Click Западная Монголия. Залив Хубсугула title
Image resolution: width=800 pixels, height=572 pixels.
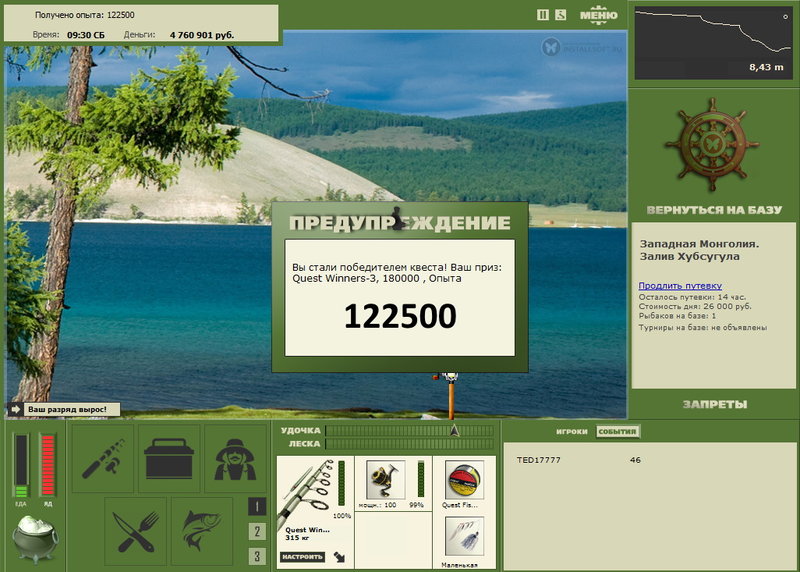click(699, 250)
